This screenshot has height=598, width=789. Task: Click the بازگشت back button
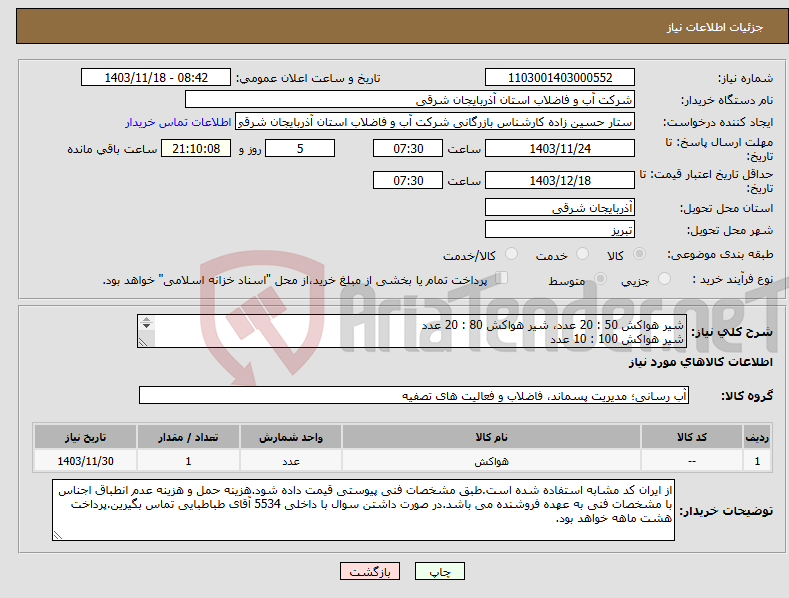pyautogui.click(x=370, y=571)
